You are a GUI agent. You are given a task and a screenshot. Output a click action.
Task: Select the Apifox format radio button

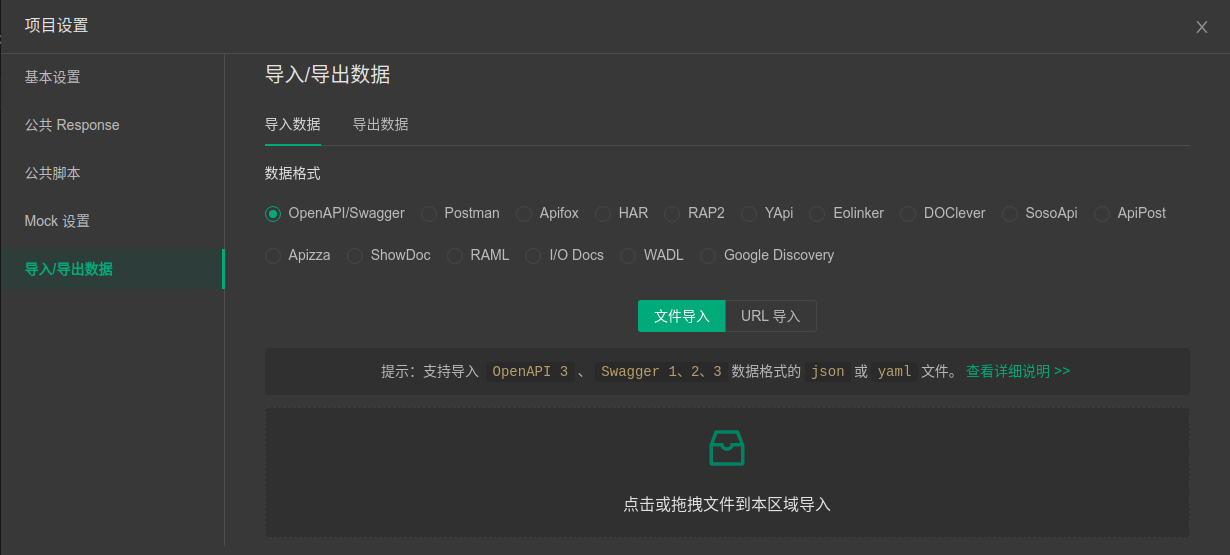tap(523, 213)
